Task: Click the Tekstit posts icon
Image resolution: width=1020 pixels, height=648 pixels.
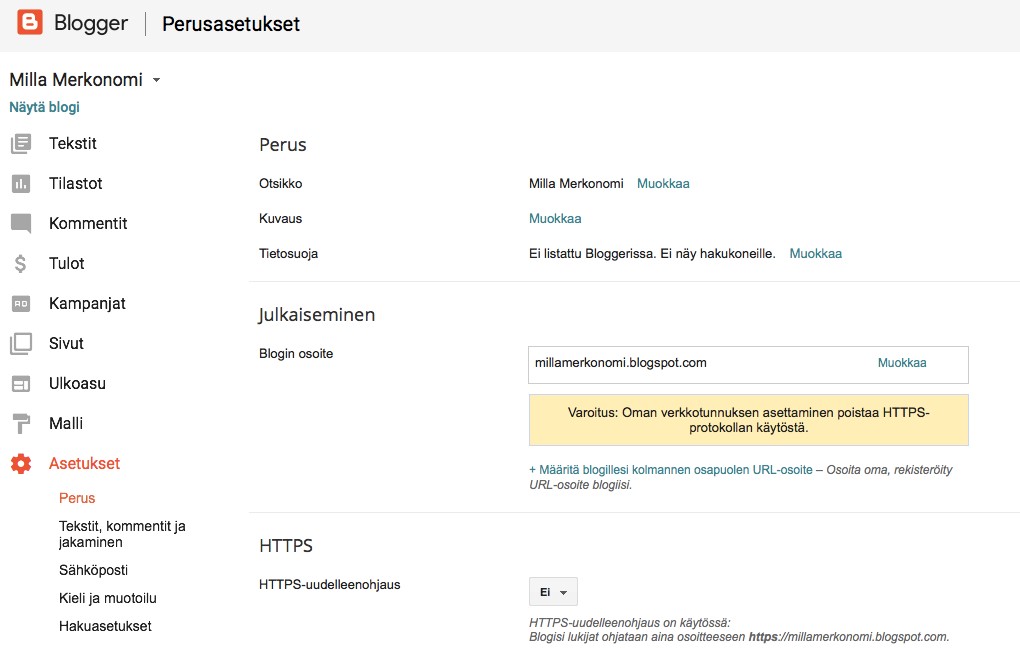Action: 21,144
